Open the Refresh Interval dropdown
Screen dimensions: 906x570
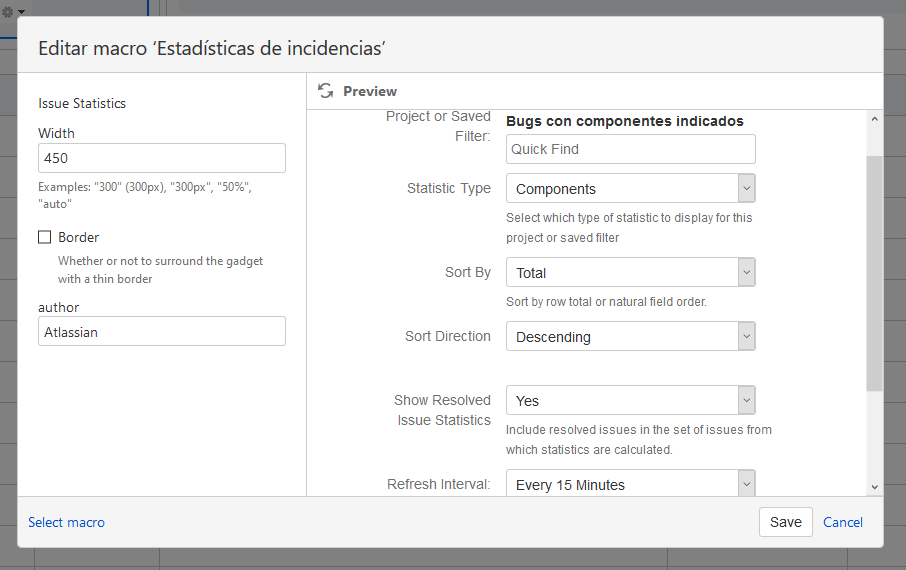[x=630, y=483]
